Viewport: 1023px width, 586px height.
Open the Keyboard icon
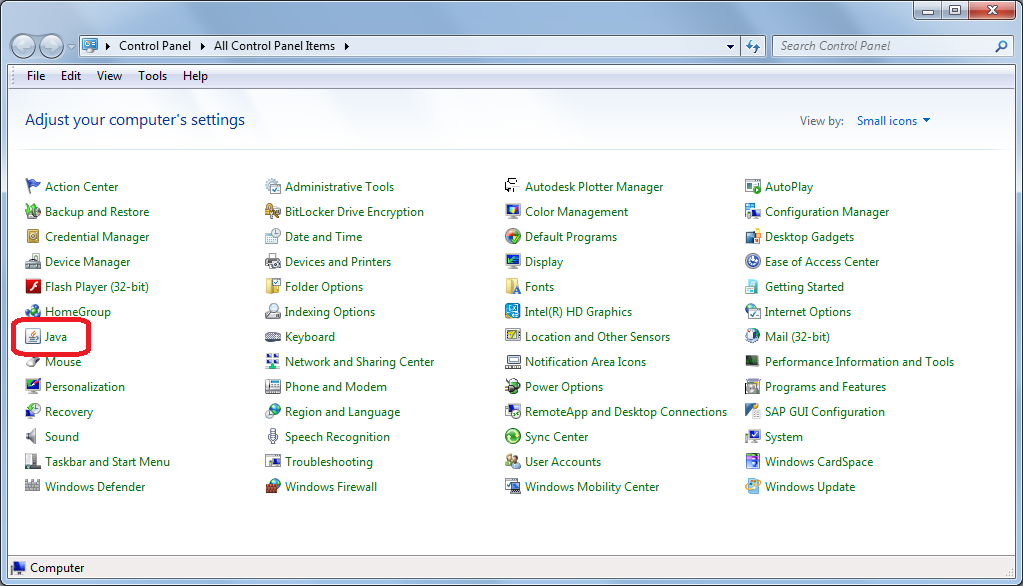pyautogui.click(x=273, y=337)
